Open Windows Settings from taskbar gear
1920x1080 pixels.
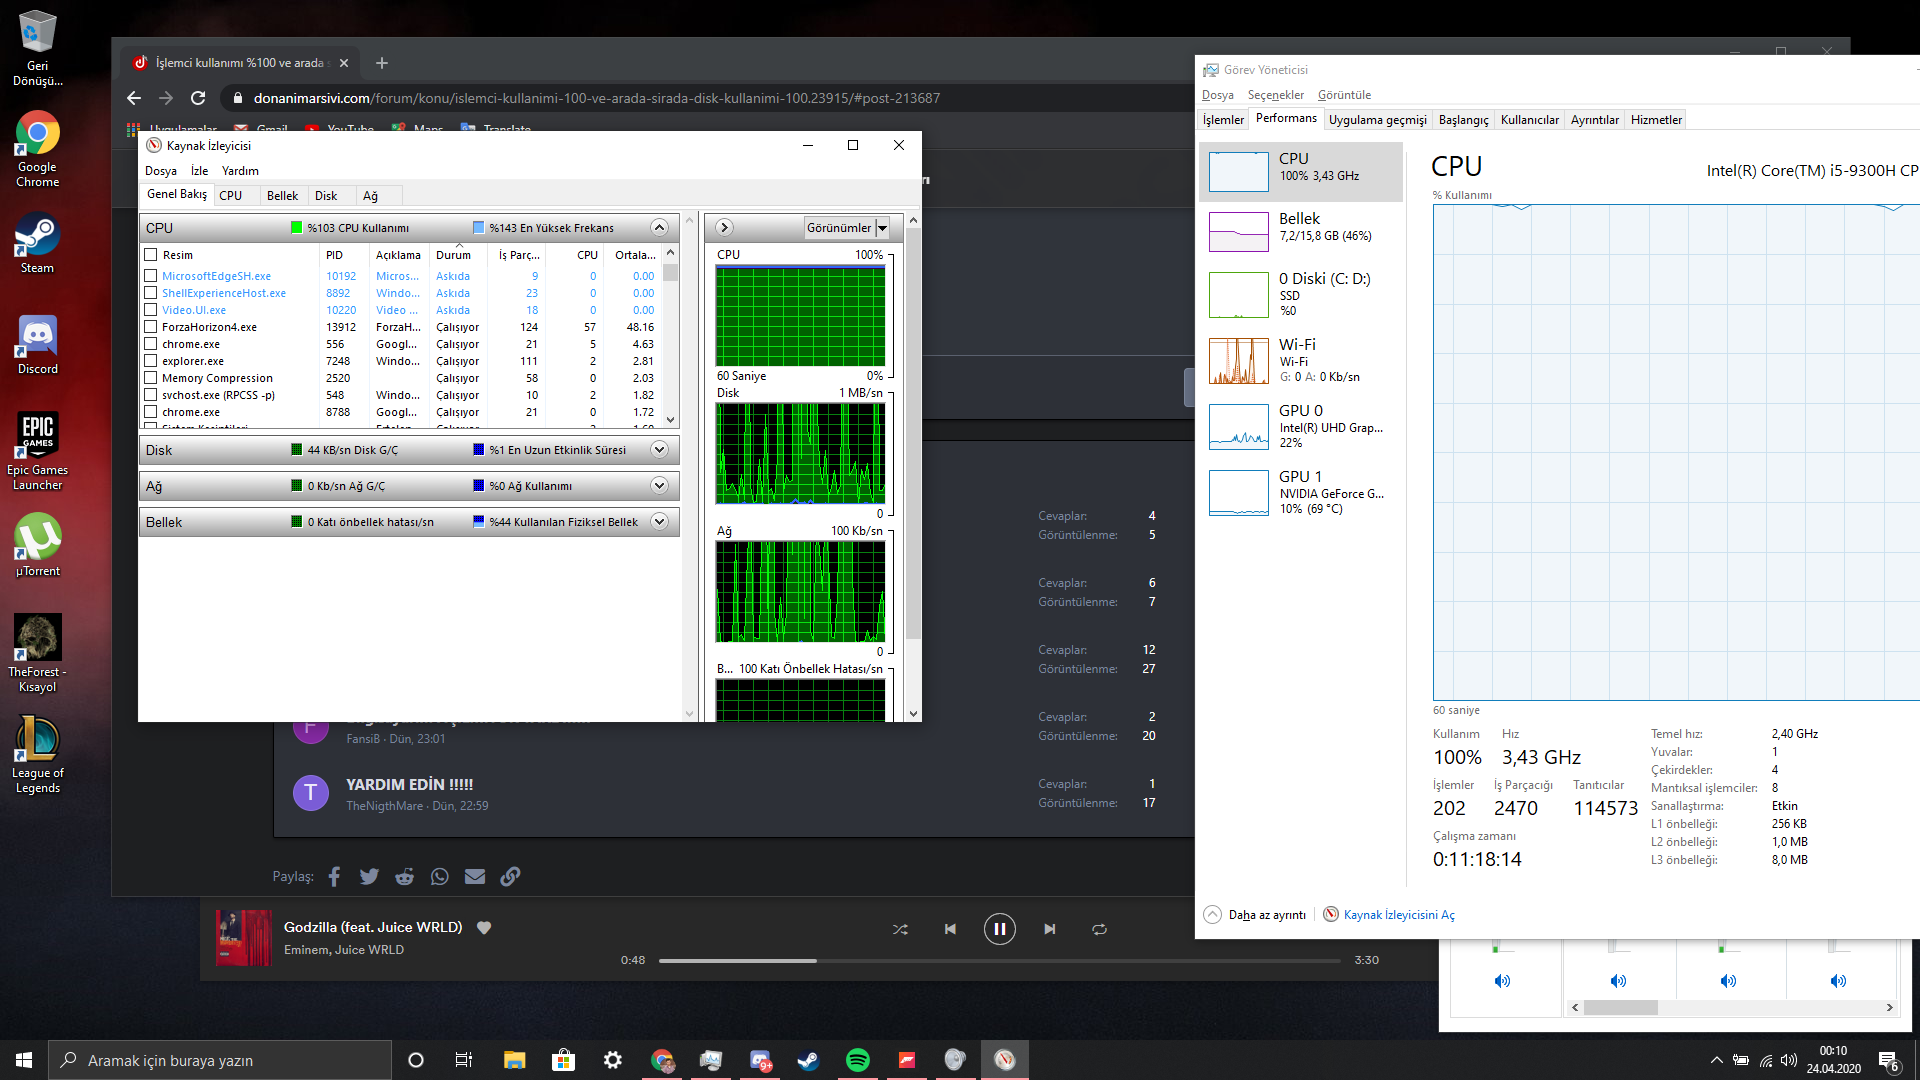click(613, 1060)
